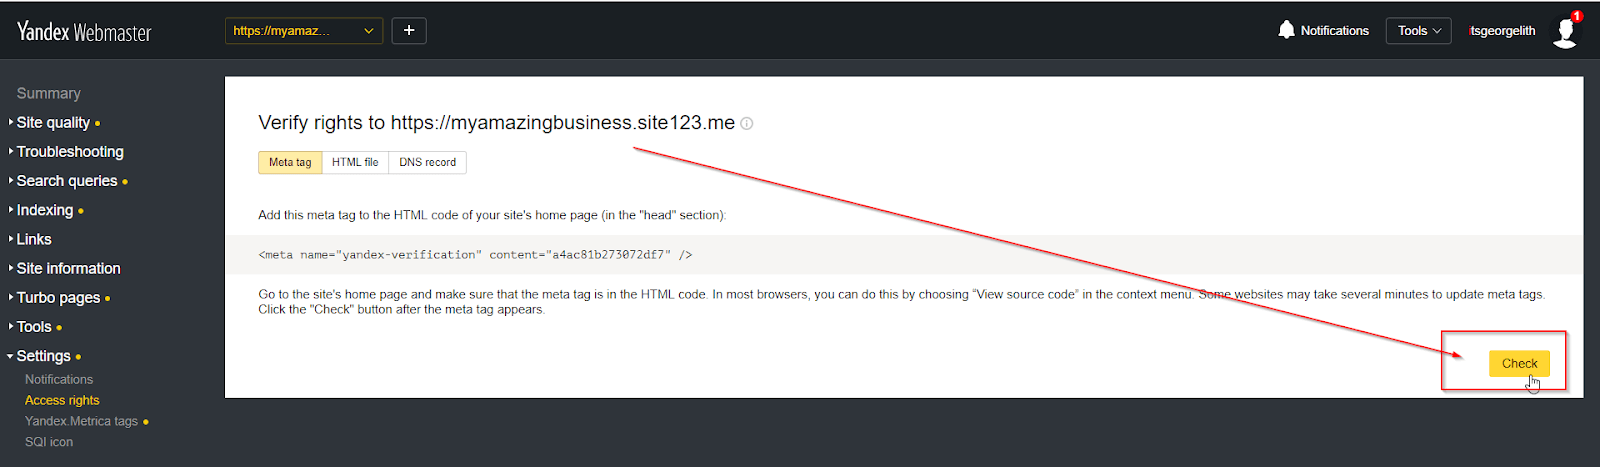This screenshot has width=1600, height=467.
Task: Click the tsgeorgelith username
Action: 1502,31
